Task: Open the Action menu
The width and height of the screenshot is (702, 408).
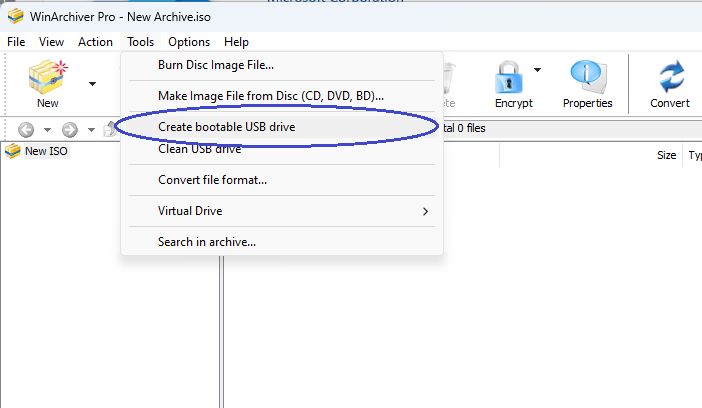Action: click(95, 42)
